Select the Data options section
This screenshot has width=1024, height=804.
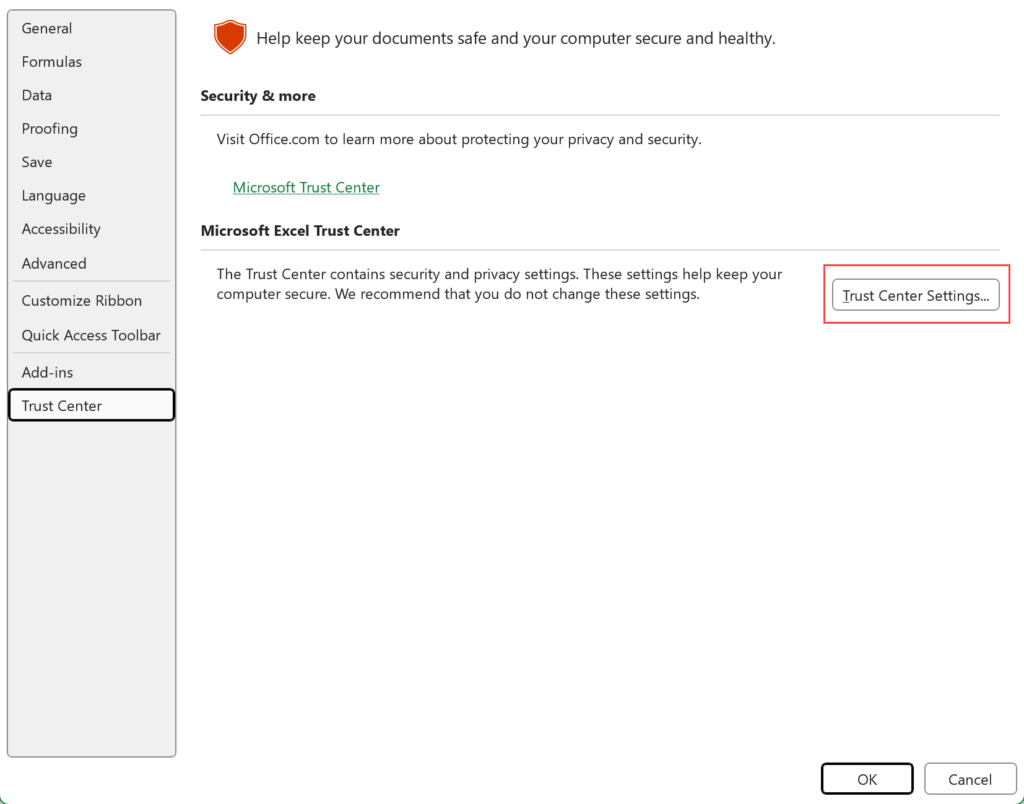[36, 95]
